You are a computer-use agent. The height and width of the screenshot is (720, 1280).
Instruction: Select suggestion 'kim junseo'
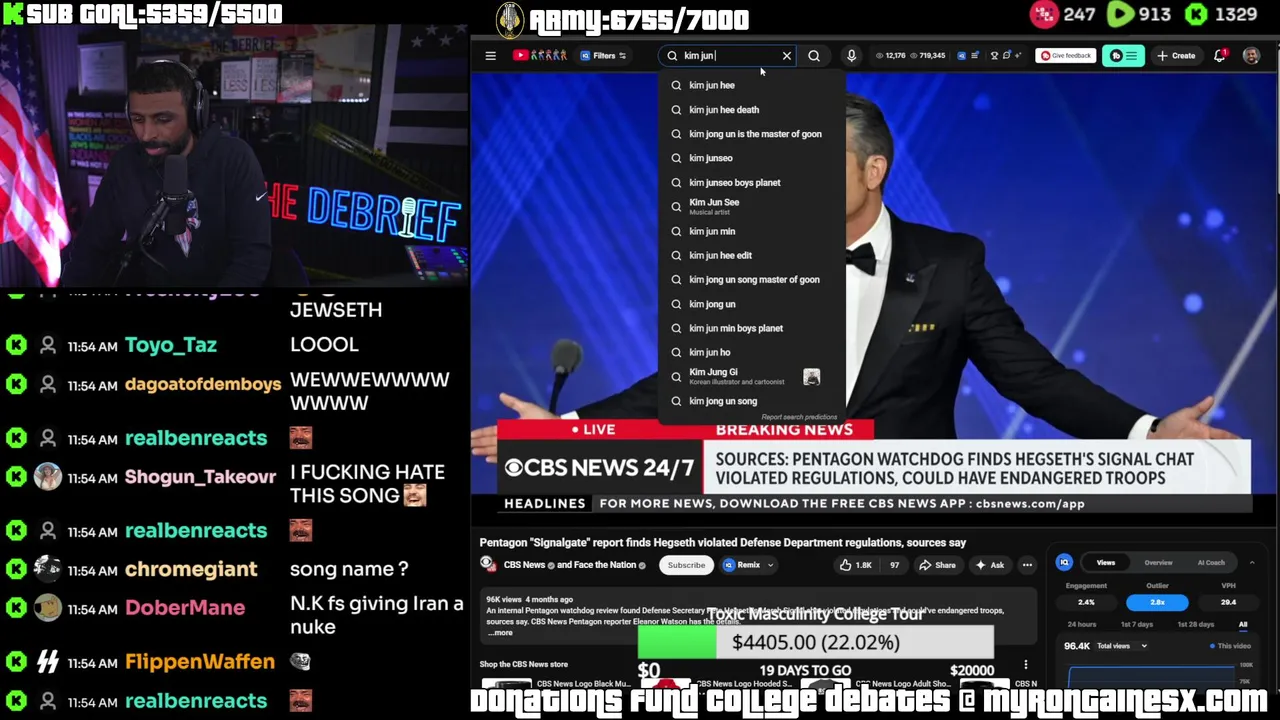click(x=752, y=158)
